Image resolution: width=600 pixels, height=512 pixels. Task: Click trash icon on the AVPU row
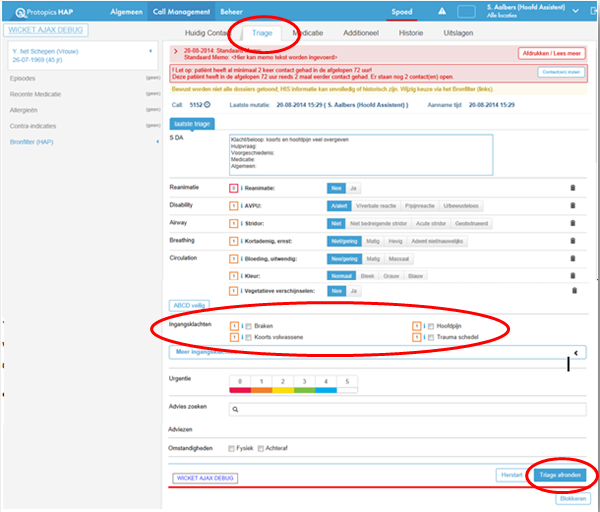(x=573, y=204)
